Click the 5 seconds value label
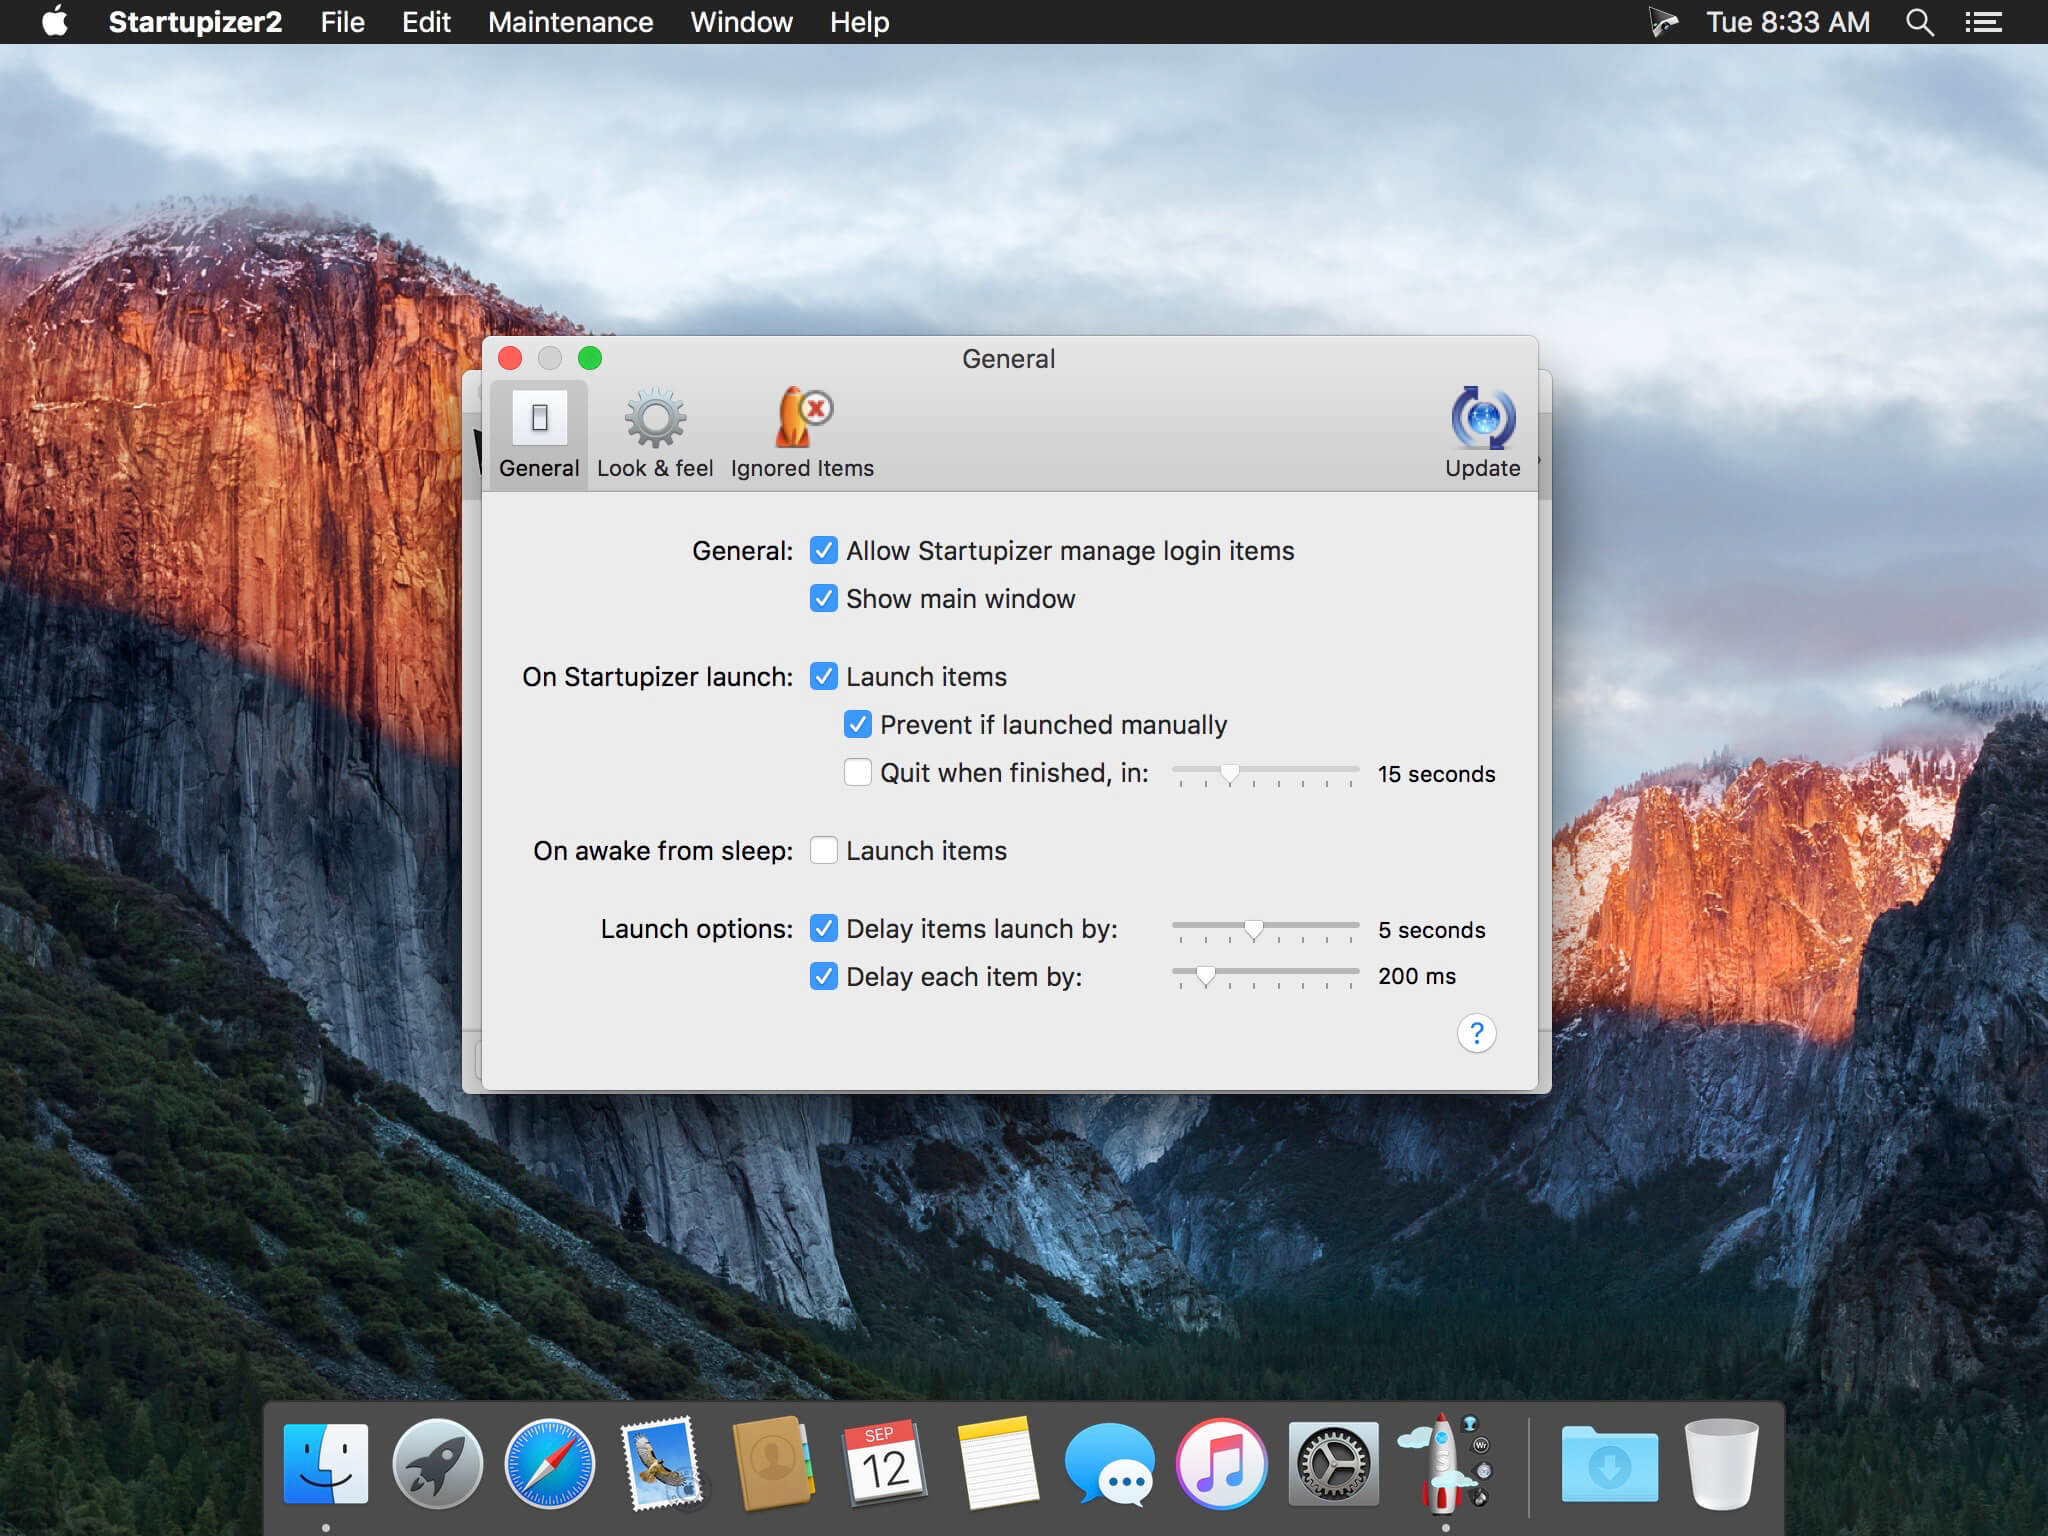The height and width of the screenshot is (1536, 2048). [1431, 930]
